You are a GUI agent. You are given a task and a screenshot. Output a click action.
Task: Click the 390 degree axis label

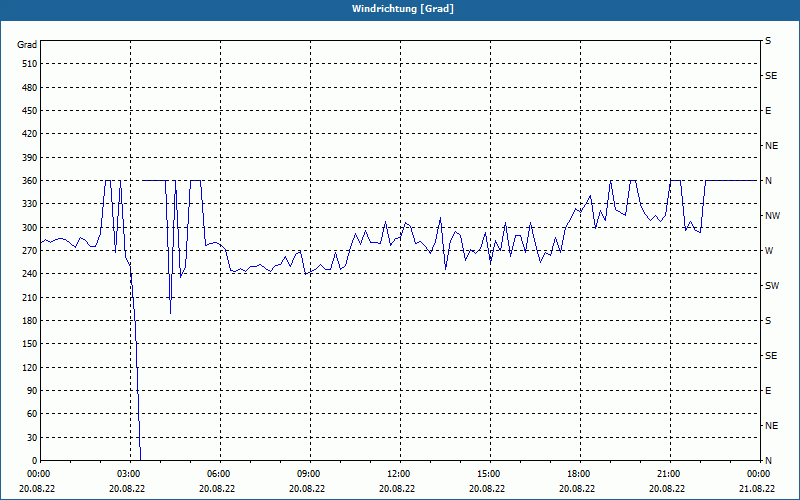pos(30,158)
